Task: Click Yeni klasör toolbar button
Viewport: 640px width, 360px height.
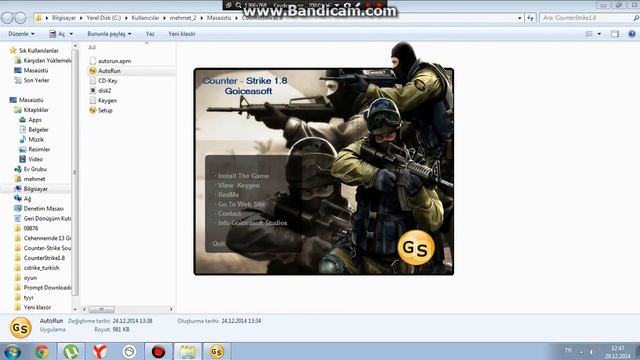Action: coord(182,34)
